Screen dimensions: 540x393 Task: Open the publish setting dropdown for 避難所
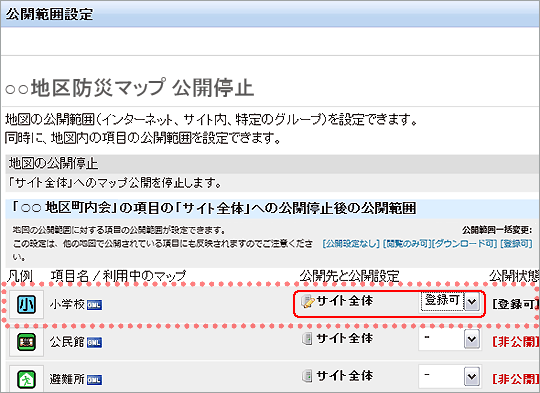click(x=450, y=377)
